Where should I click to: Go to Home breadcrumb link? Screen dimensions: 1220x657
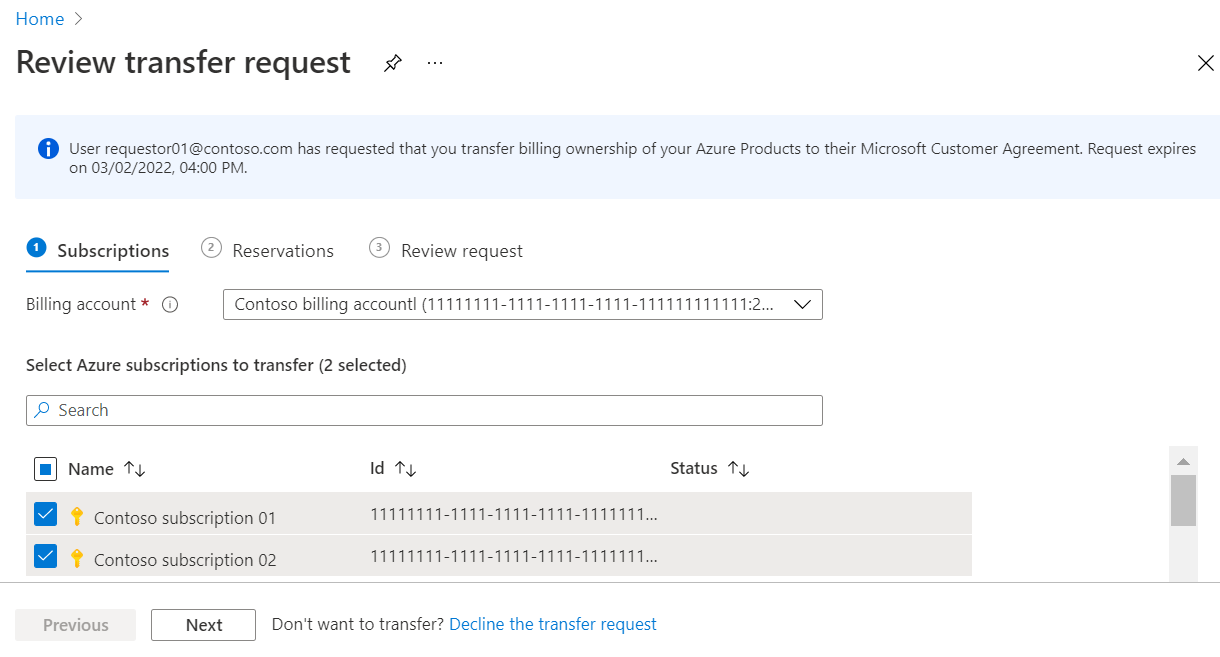pyautogui.click(x=40, y=19)
